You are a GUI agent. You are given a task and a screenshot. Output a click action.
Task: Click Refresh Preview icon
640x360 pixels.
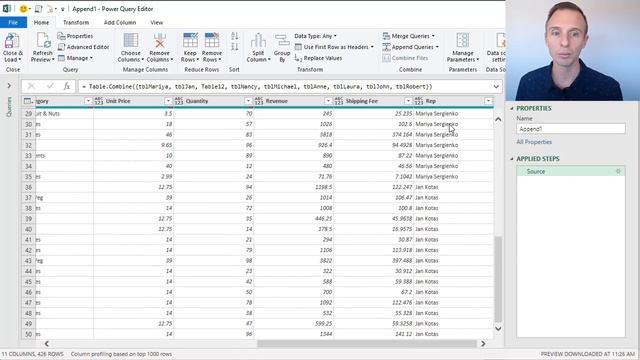(x=43, y=41)
